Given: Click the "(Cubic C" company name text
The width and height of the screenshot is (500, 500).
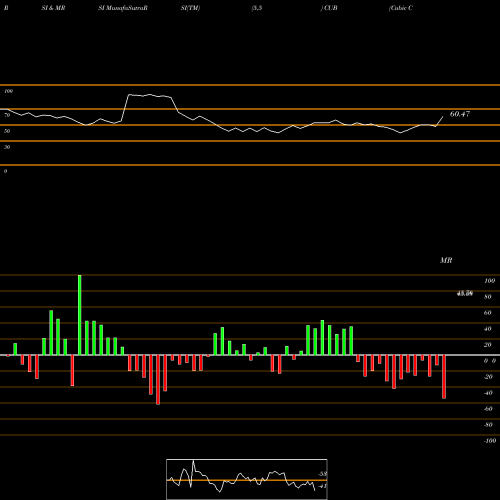Looking at the screenshot, I should tap(401, 8).
